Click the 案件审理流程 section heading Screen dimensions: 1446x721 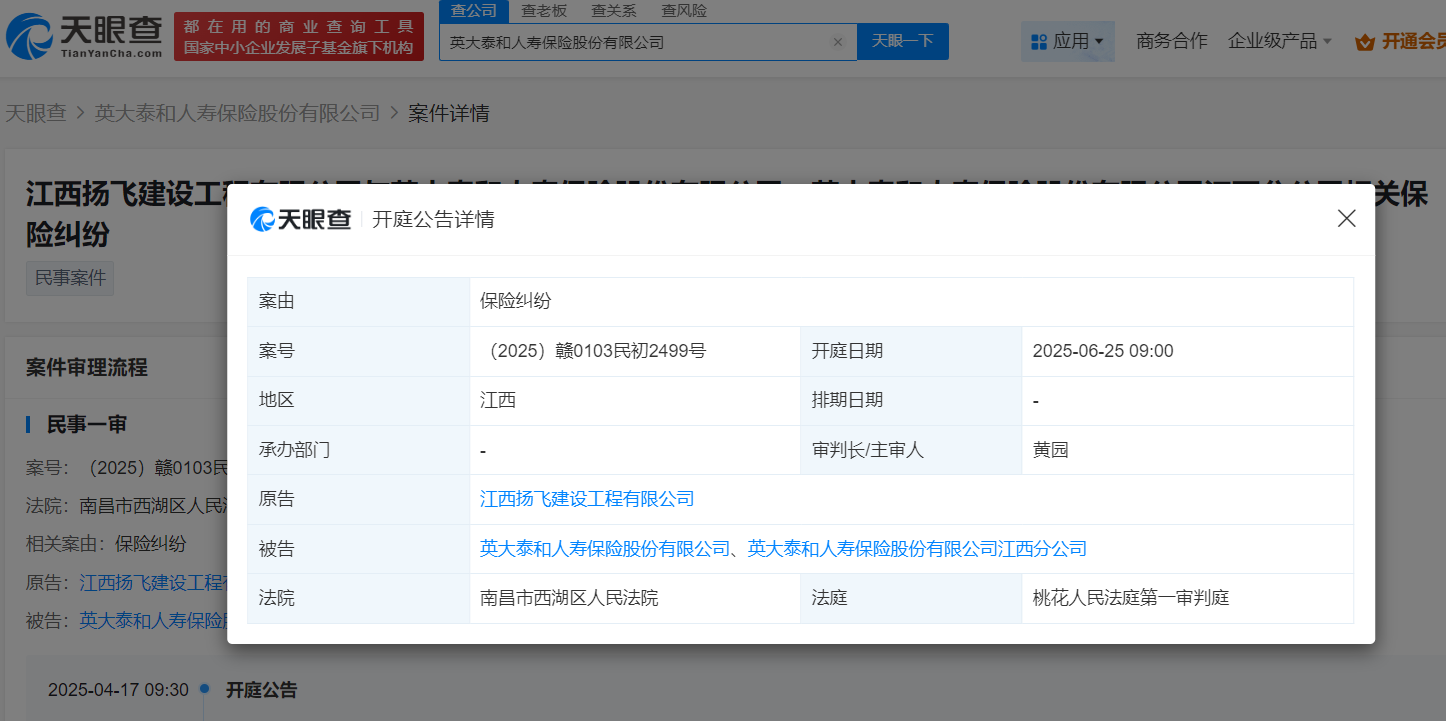point(87,367)
